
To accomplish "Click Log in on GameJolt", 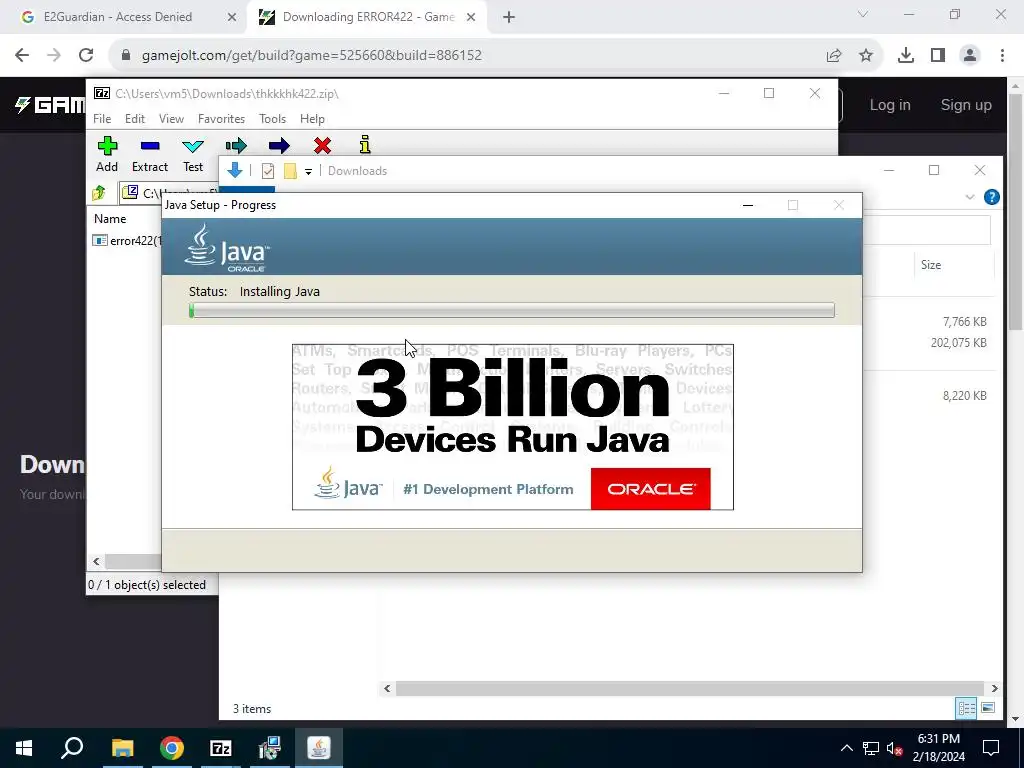I will coord(889,105).
